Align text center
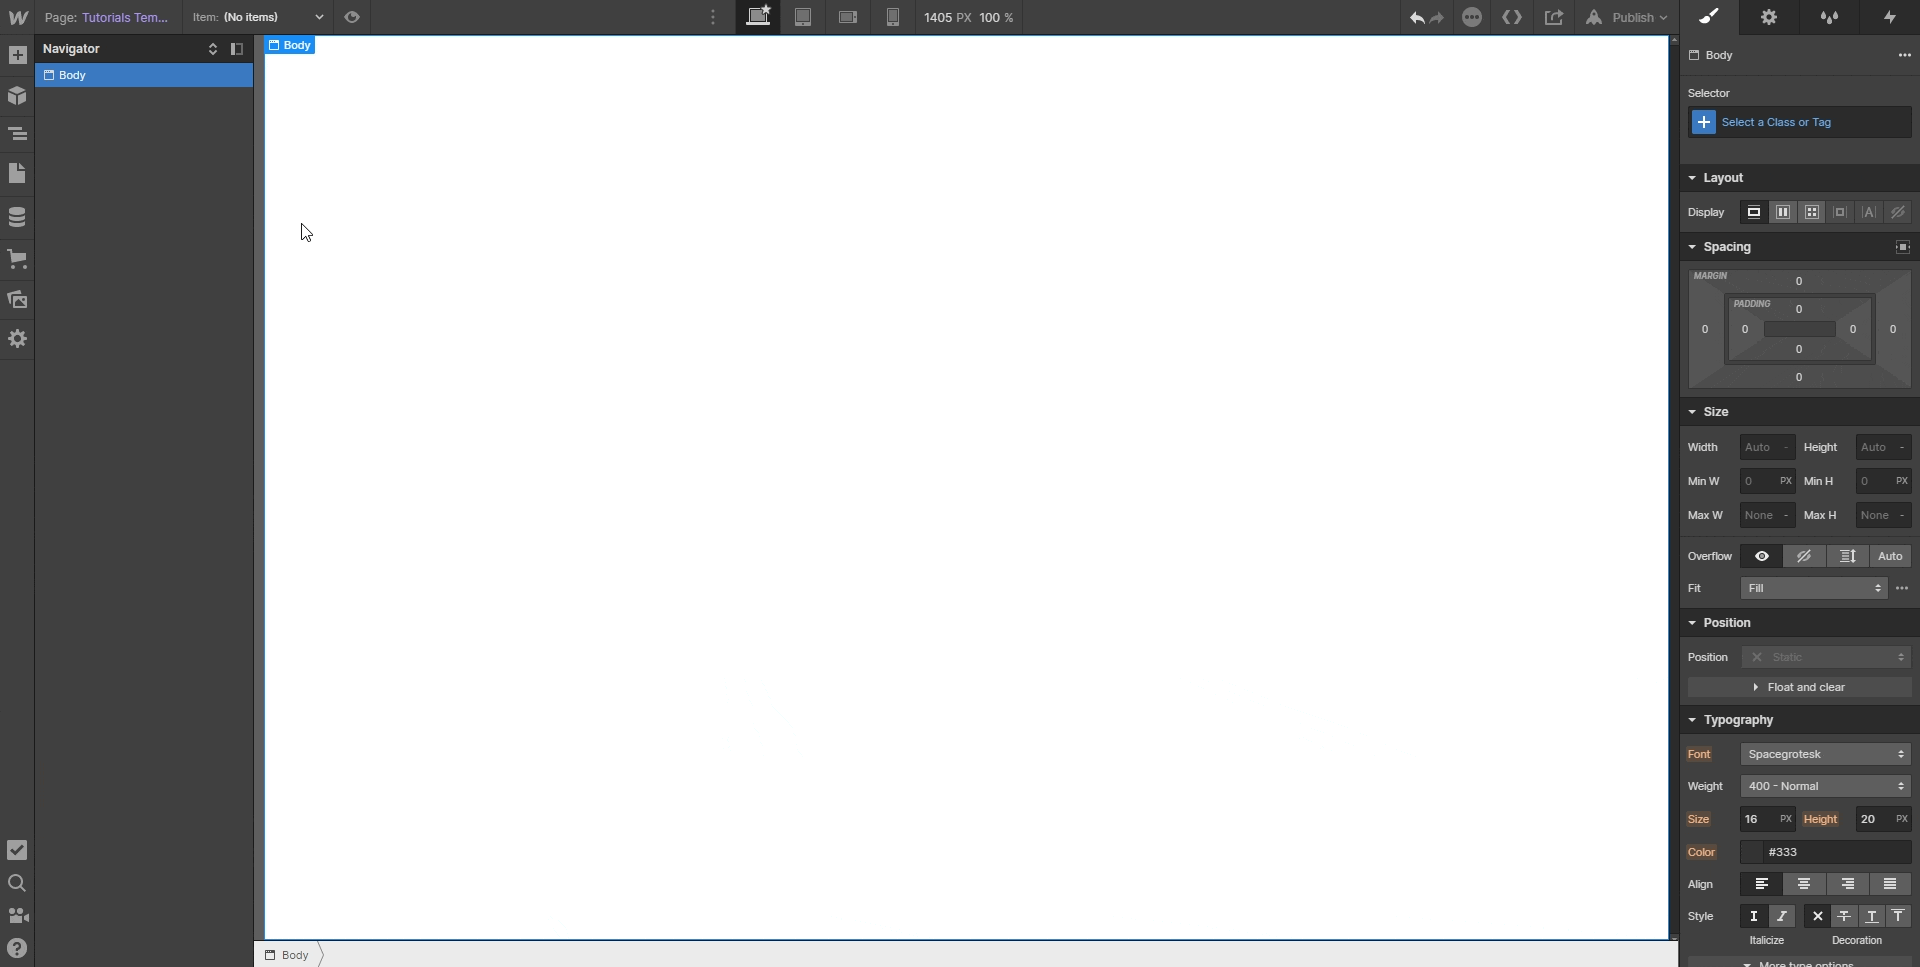This screenshot has height=967, width=1920. pyautogui.click(x=1804, y=884)
